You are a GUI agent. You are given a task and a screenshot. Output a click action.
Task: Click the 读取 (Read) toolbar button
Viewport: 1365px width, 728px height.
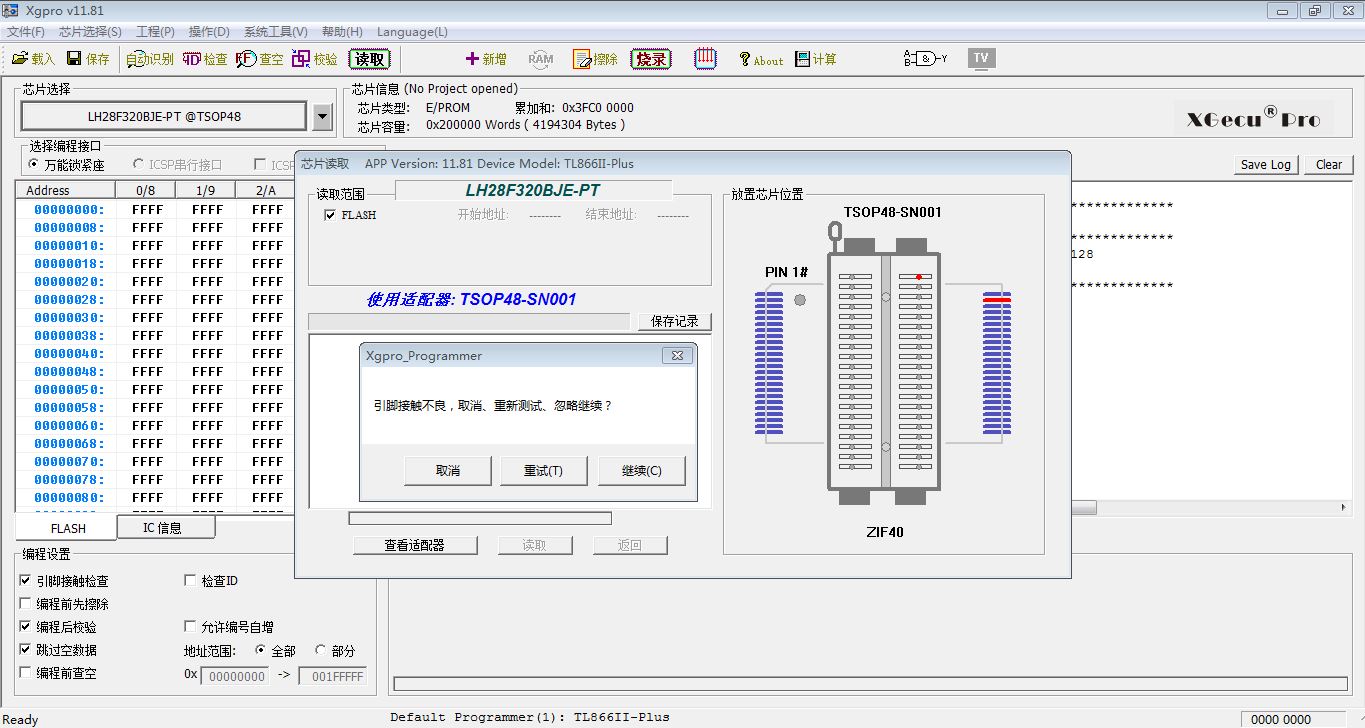(369, 59)
